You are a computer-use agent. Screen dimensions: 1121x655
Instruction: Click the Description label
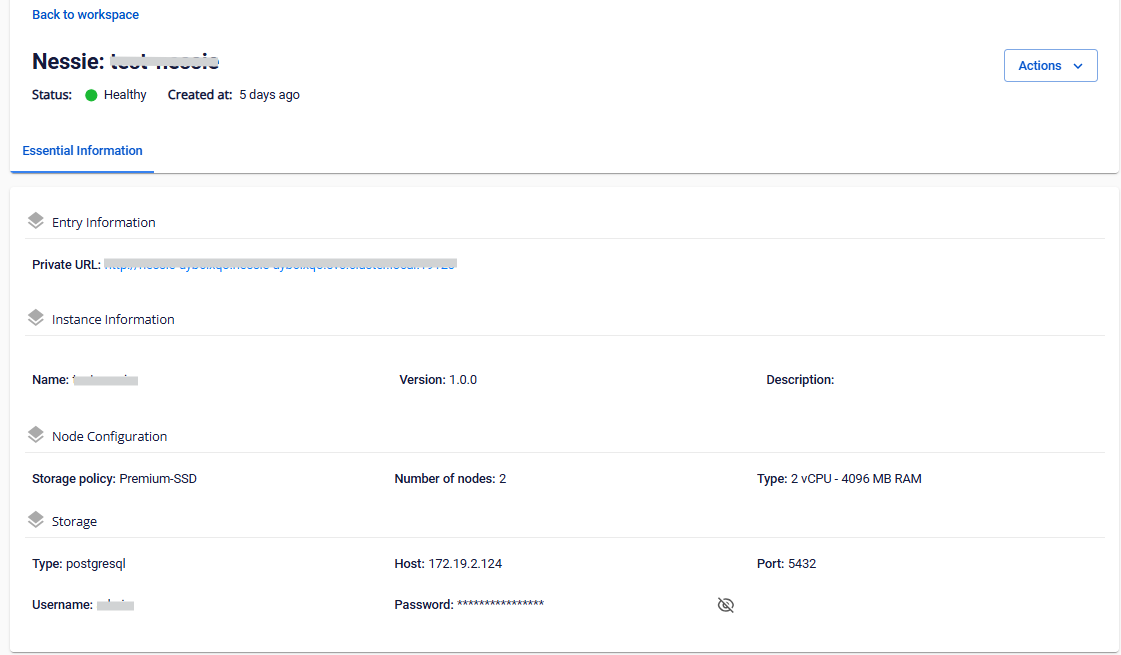click(x=800, y=380)
